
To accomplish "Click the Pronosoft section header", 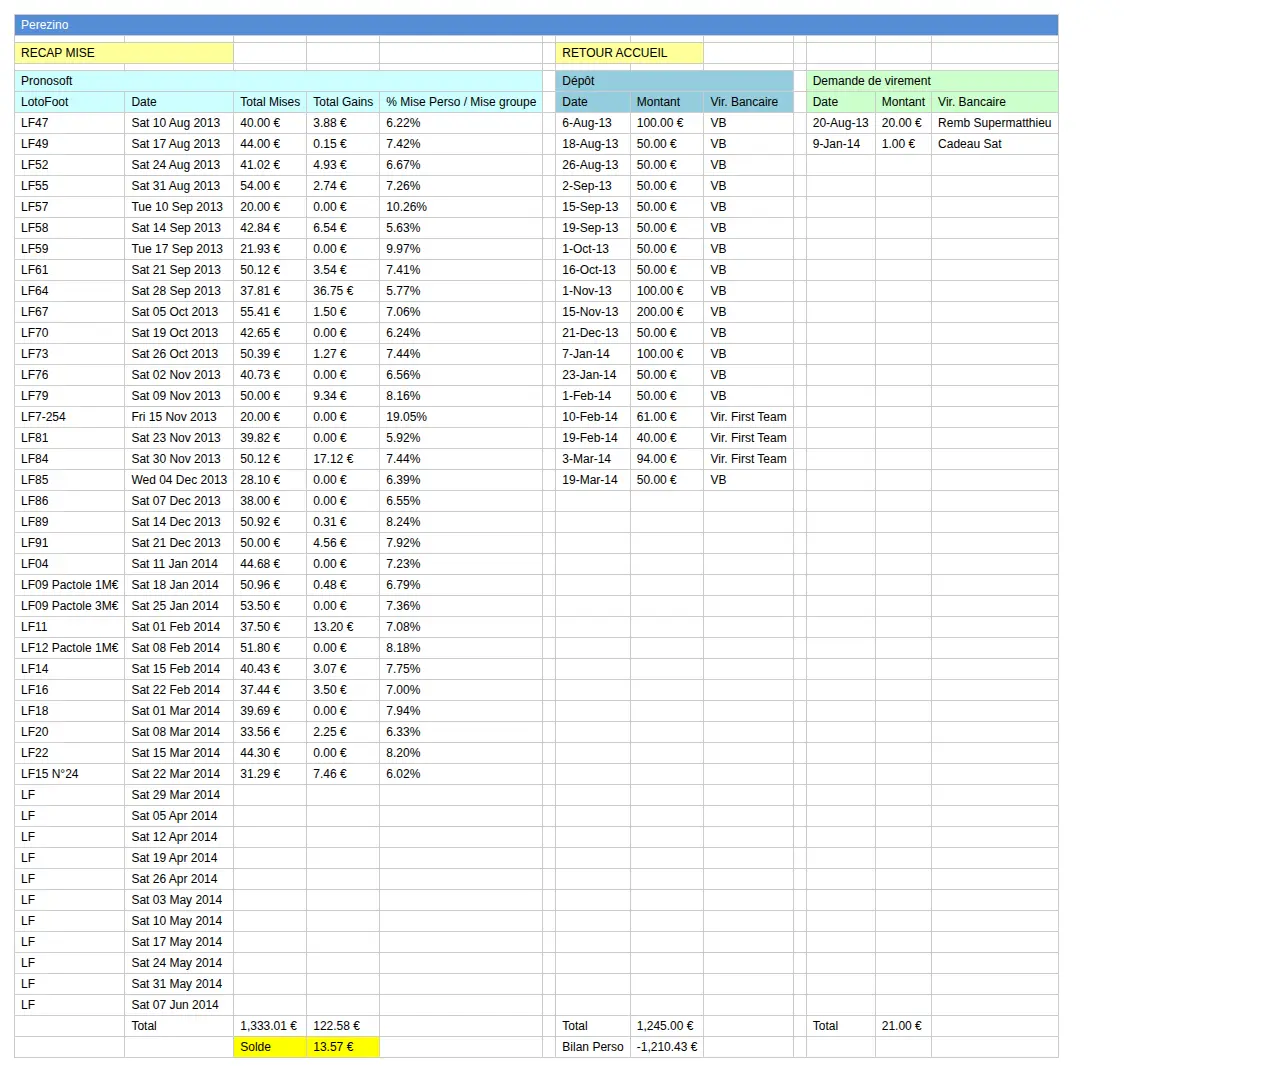I will click(278, 81).
